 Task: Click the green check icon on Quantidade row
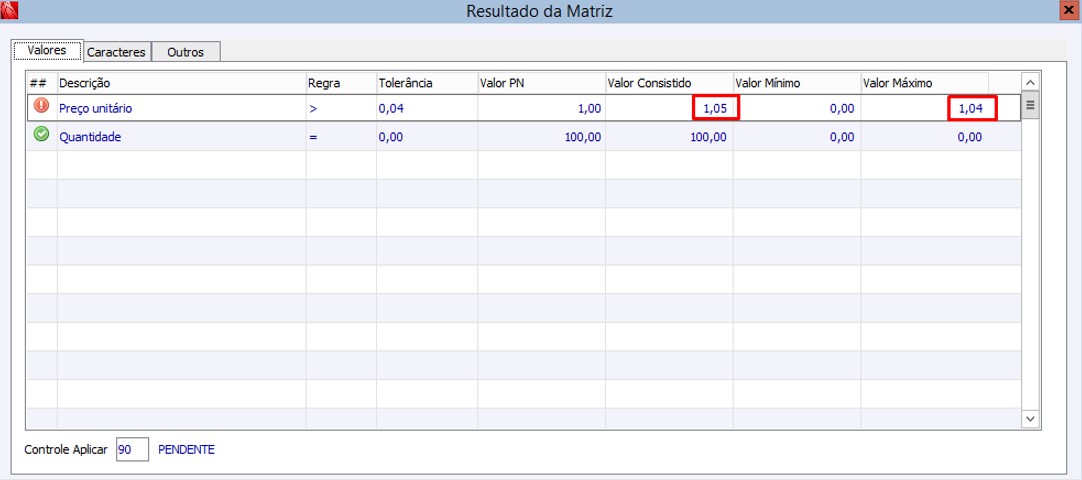pos(41,134)
